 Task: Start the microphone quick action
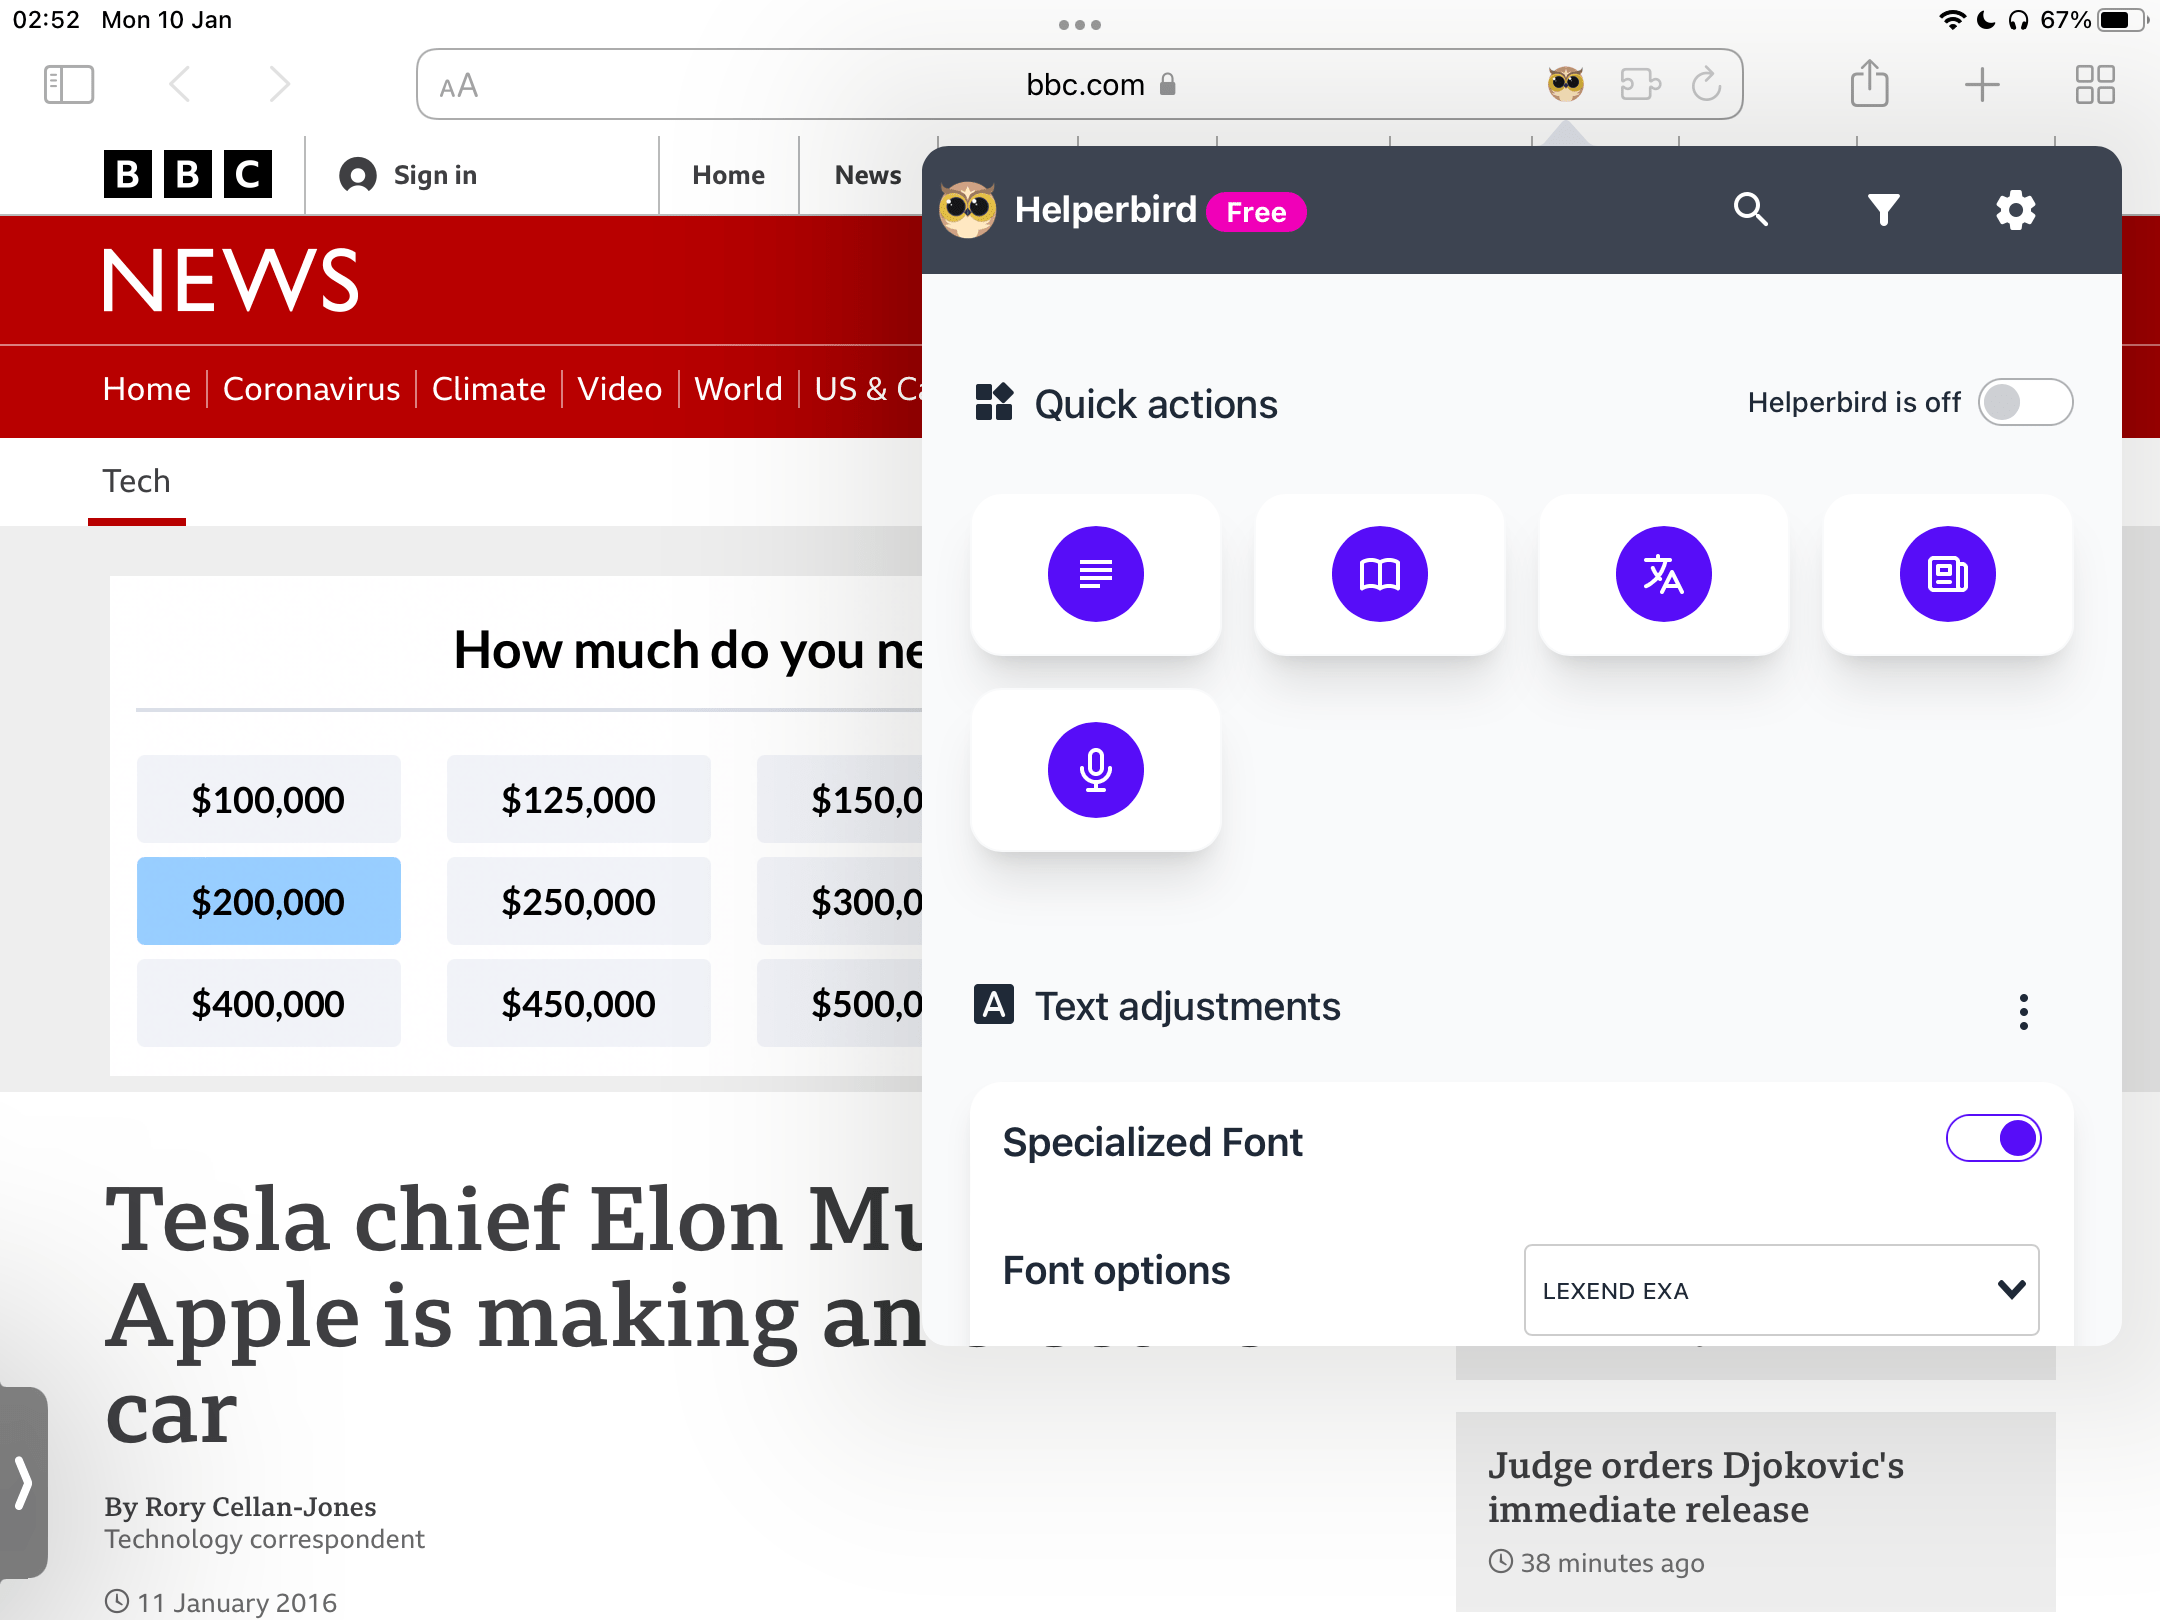[x=1095, y=770]
